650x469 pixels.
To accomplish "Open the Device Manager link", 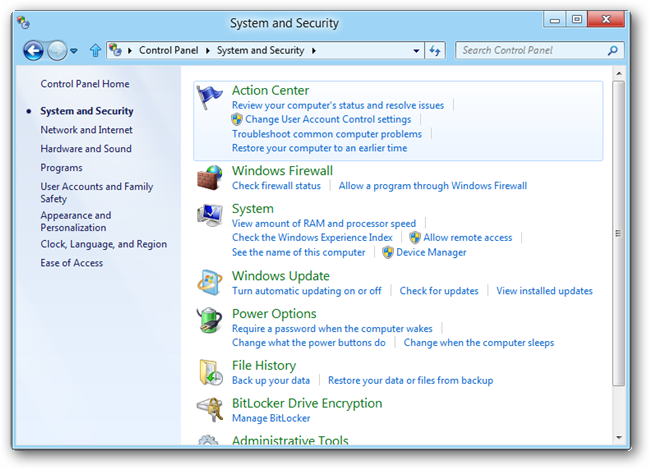I will 431,252.
